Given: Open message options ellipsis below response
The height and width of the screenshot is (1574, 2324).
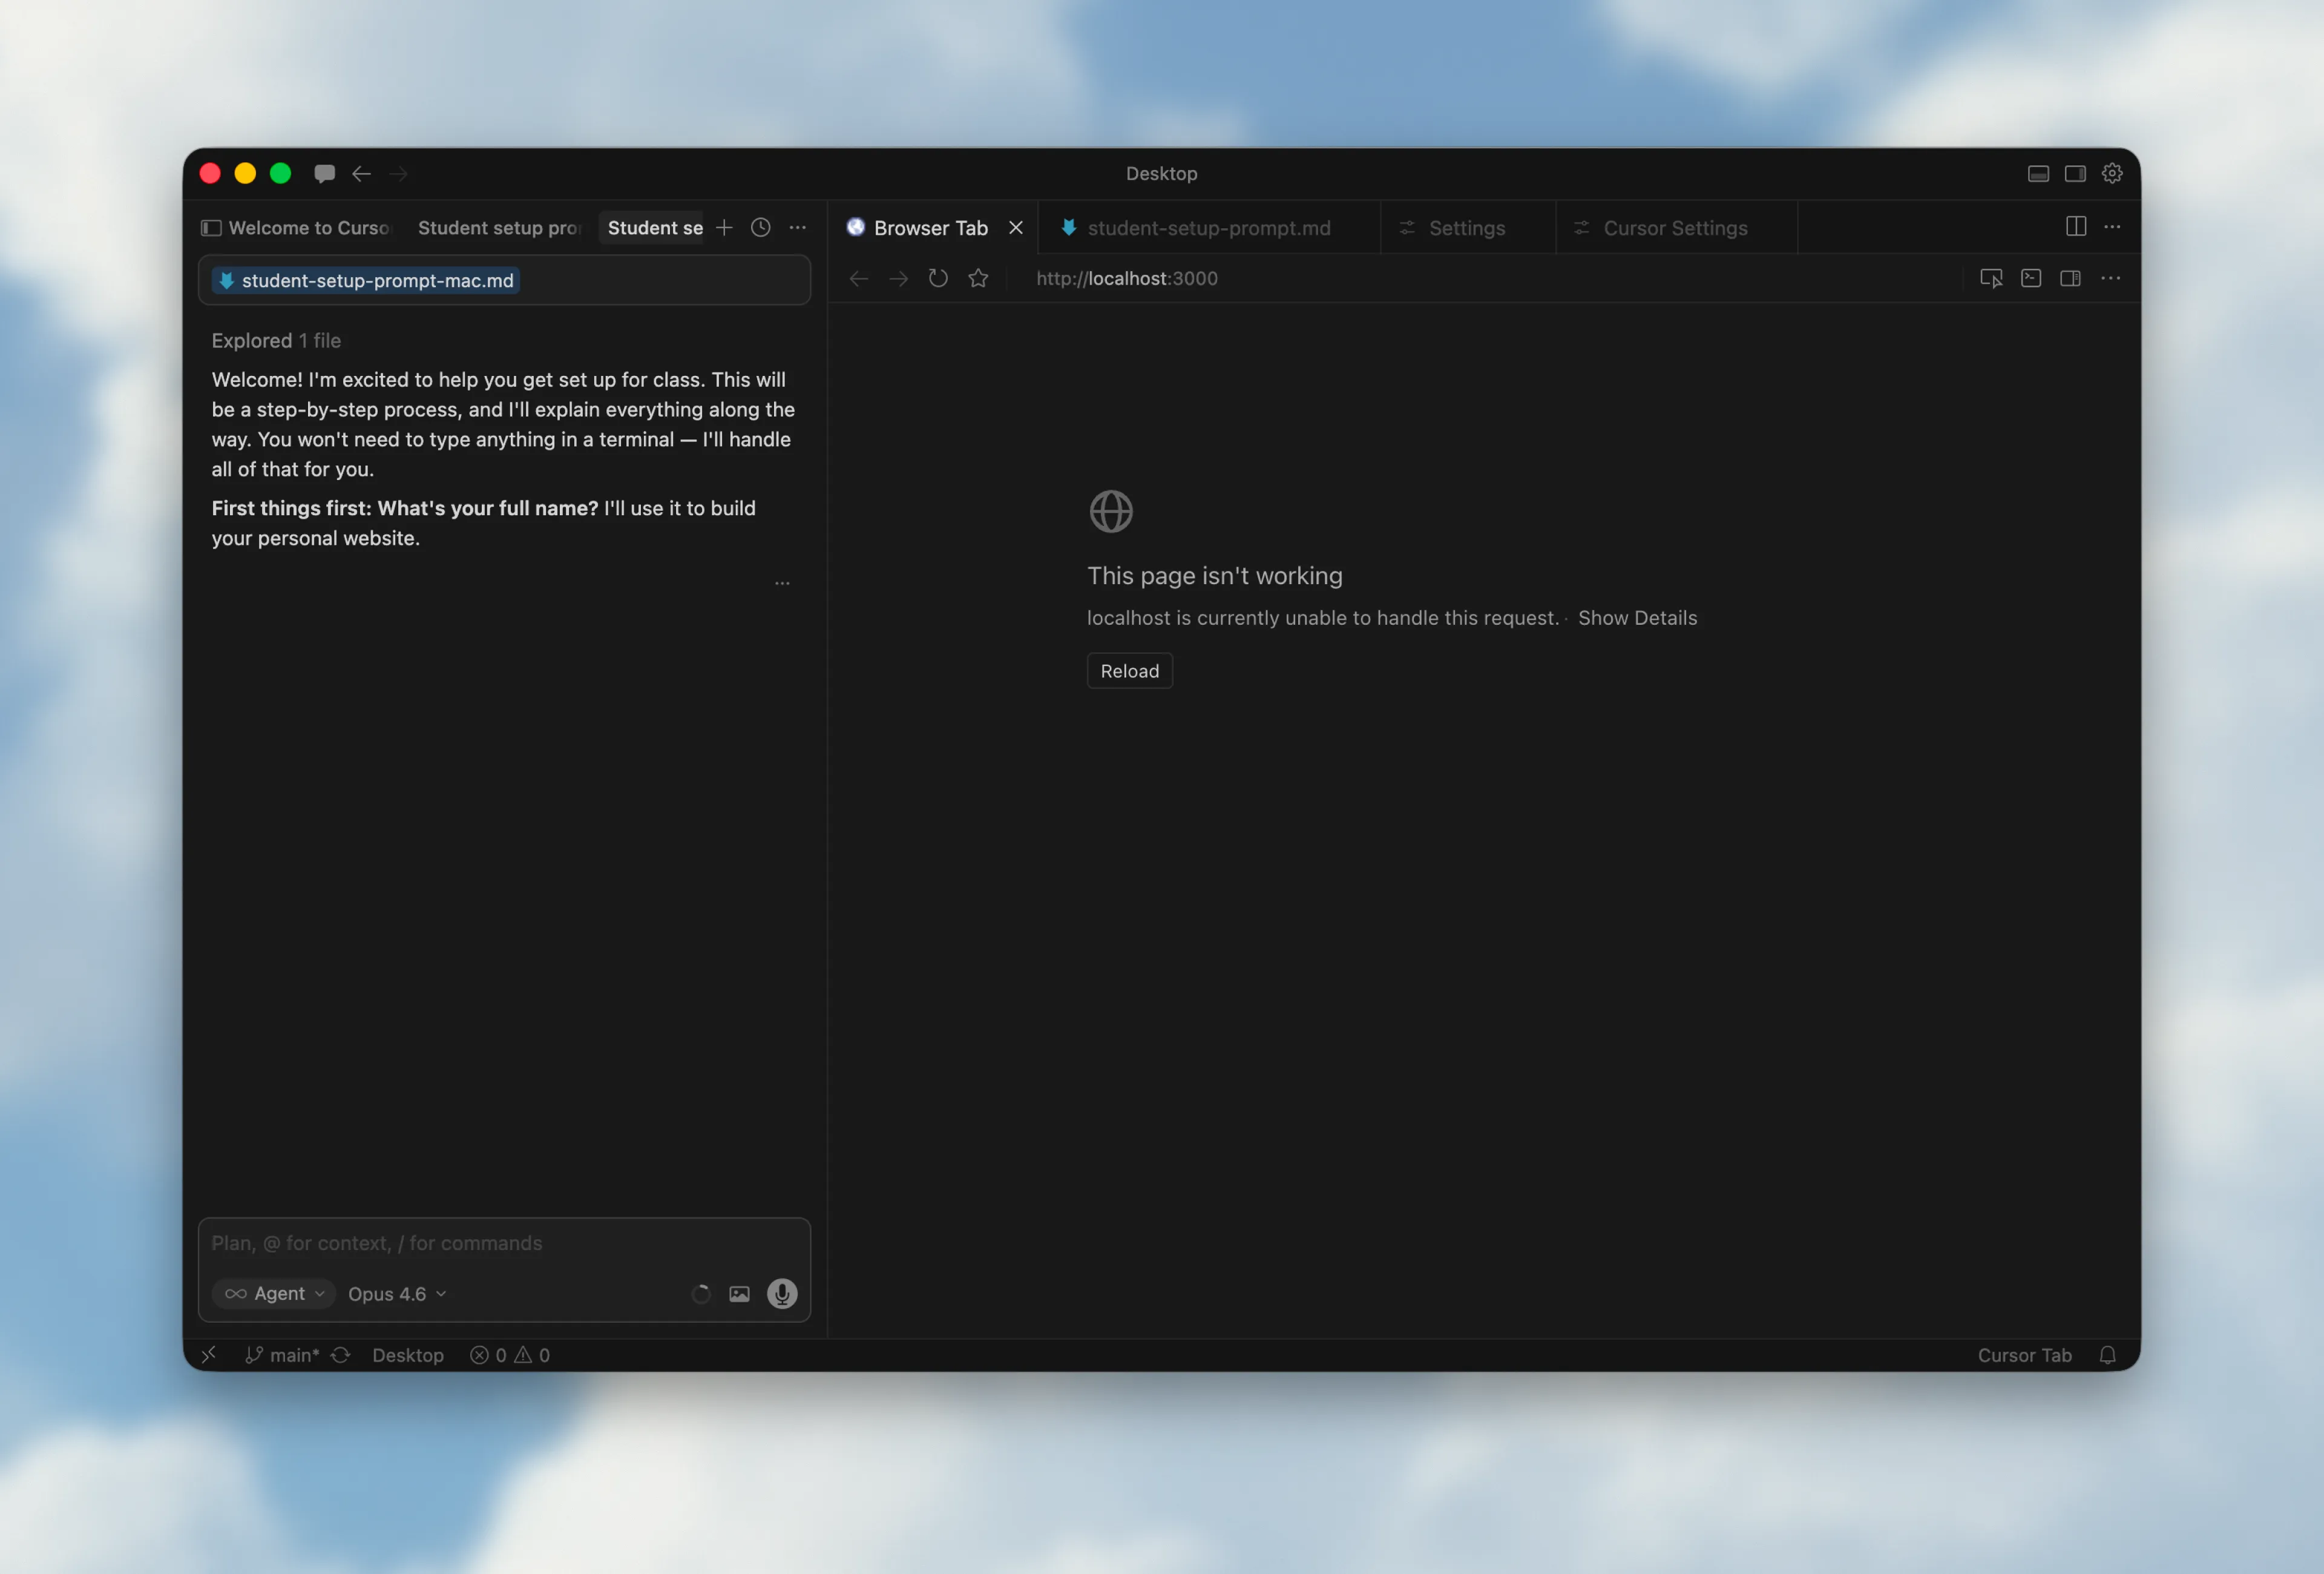Looking at the screenshot, I should (782, 582).
